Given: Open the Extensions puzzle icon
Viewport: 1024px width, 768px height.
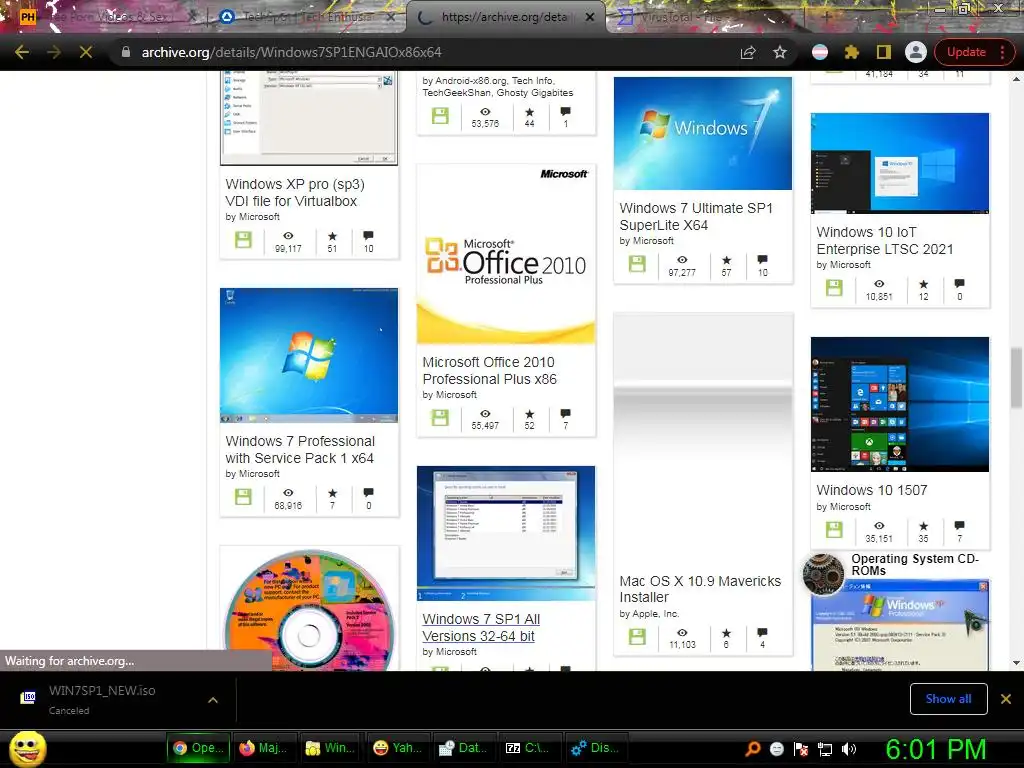Looking at the screenshot, I should pyautogui.click(x=852, y=52).
